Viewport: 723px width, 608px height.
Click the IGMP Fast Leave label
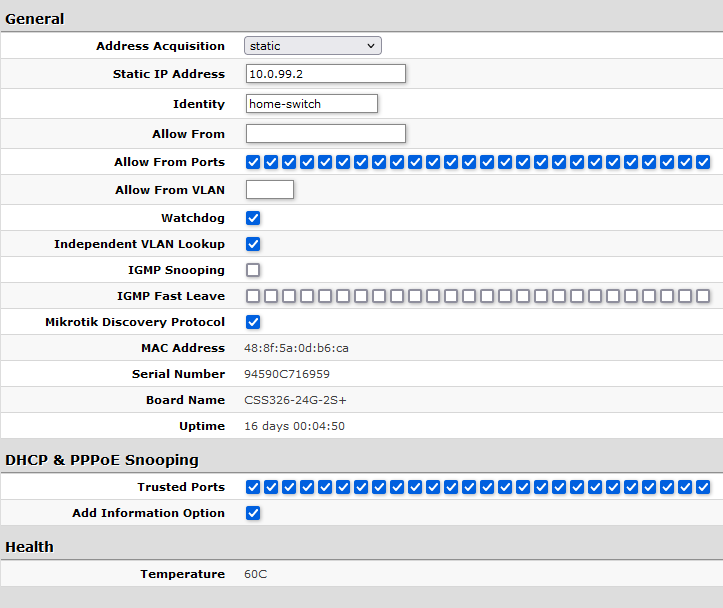(171, 296)
